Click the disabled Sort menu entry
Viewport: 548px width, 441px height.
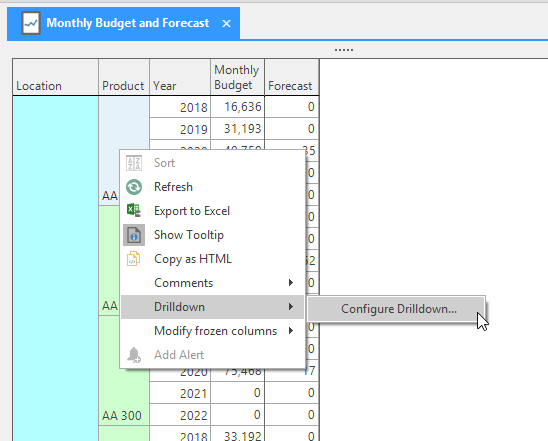point(212,163)
